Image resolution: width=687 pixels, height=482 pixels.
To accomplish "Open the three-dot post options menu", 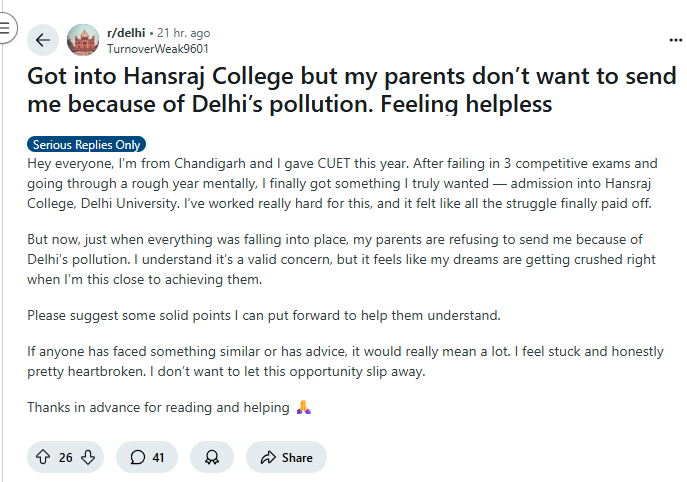I will pyautogui.click(x=676, y=40).
